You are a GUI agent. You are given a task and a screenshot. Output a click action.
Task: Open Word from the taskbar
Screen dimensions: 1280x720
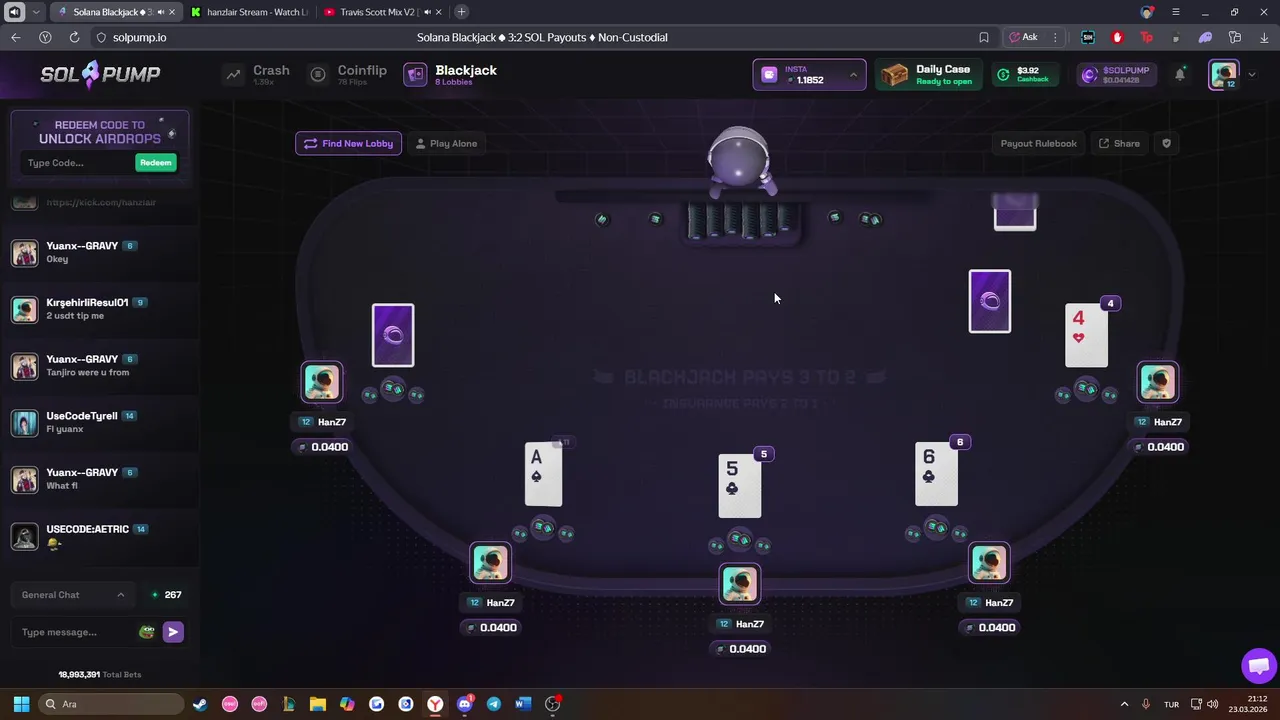click(x=522, y=704)
